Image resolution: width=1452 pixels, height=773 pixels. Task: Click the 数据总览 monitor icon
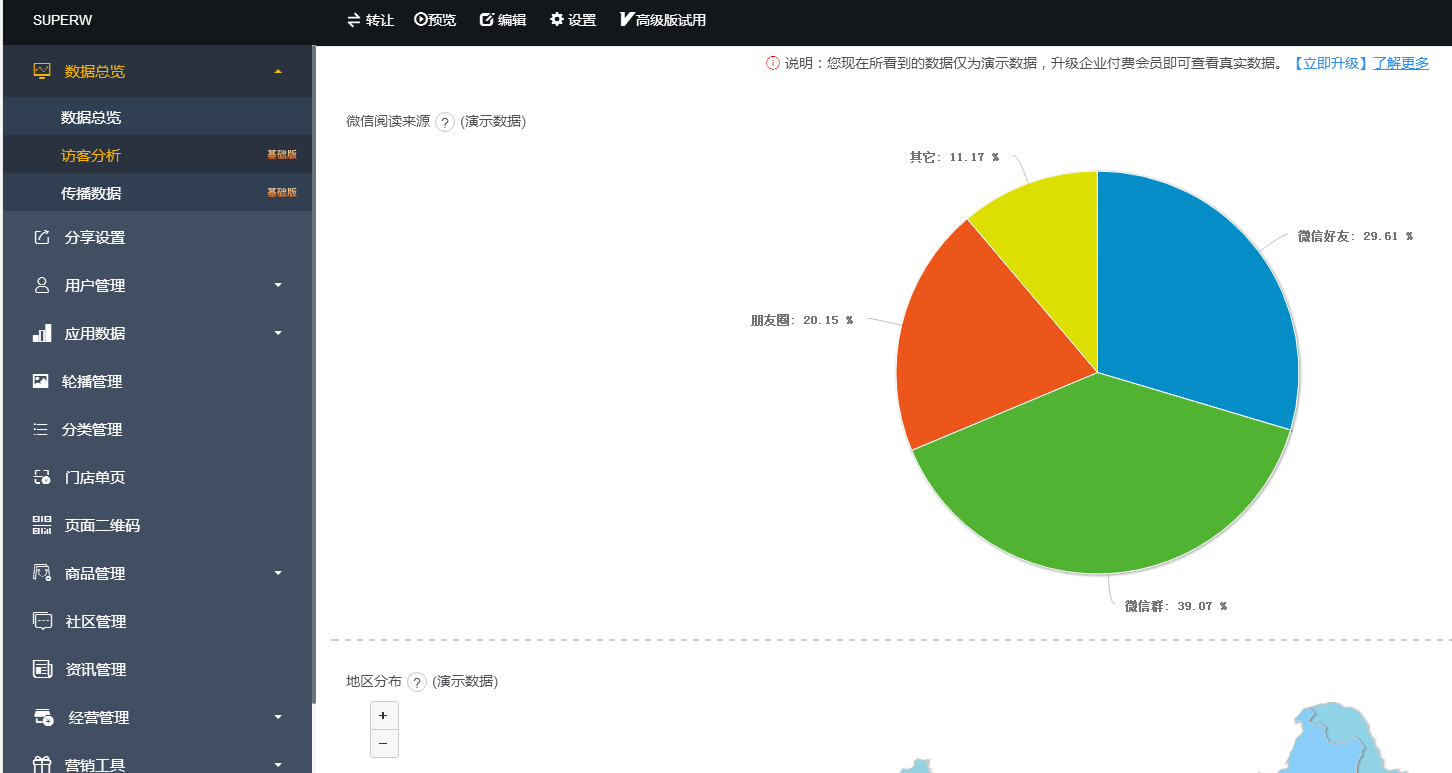[42, 71]
